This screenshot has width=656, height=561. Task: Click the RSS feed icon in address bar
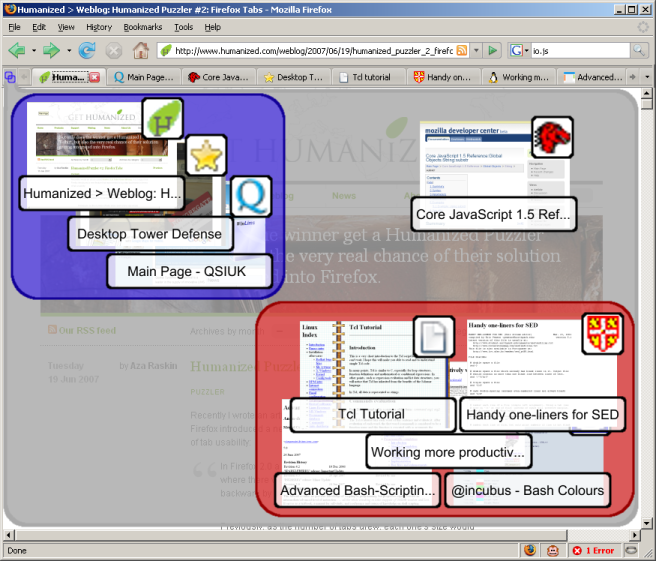(x=461, y=50)
